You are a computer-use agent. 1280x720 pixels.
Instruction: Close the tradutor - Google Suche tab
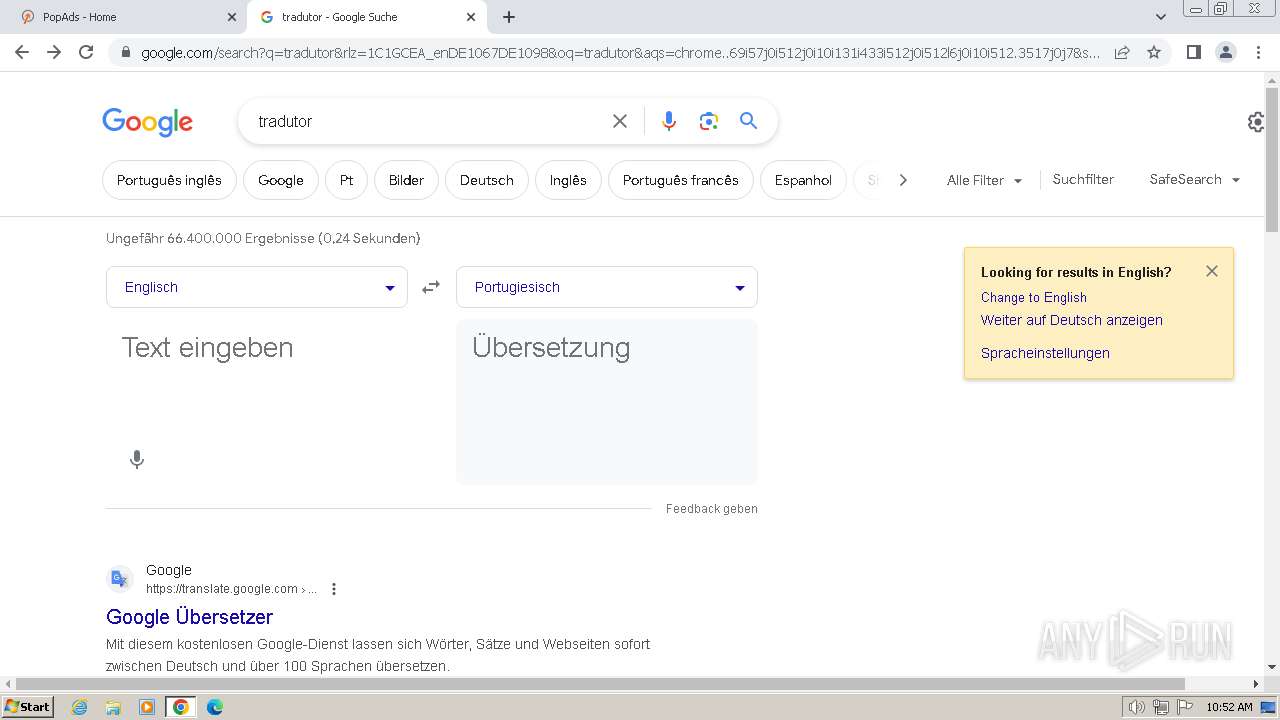tap(471, 17)
